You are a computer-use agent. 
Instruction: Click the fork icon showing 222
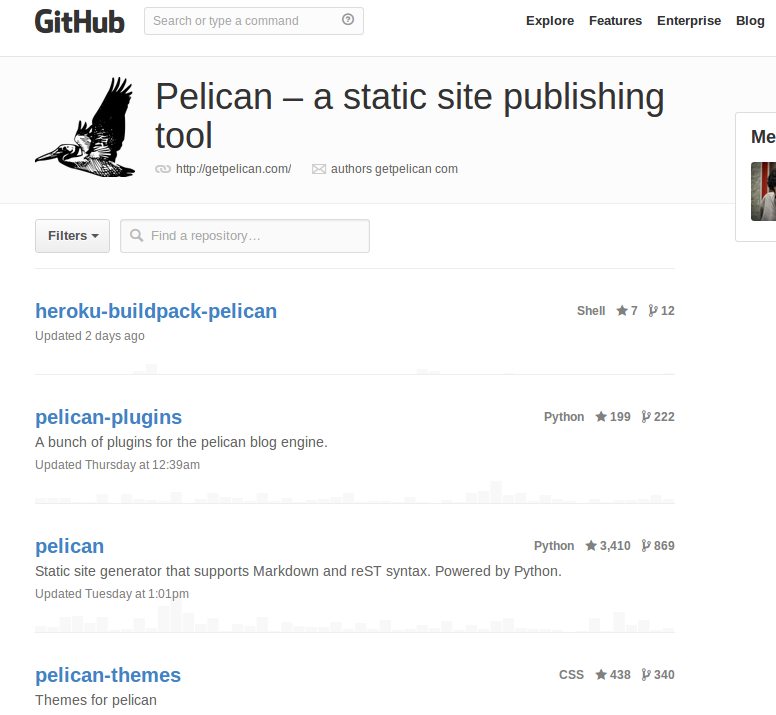[x=646, y=417]
